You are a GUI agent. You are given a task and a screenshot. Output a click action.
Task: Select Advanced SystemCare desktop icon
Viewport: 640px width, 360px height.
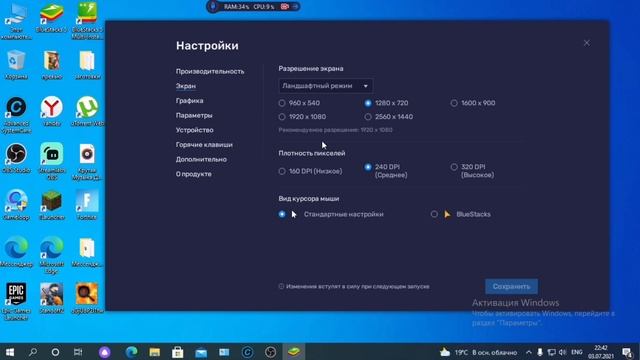(x=16, y=115)
